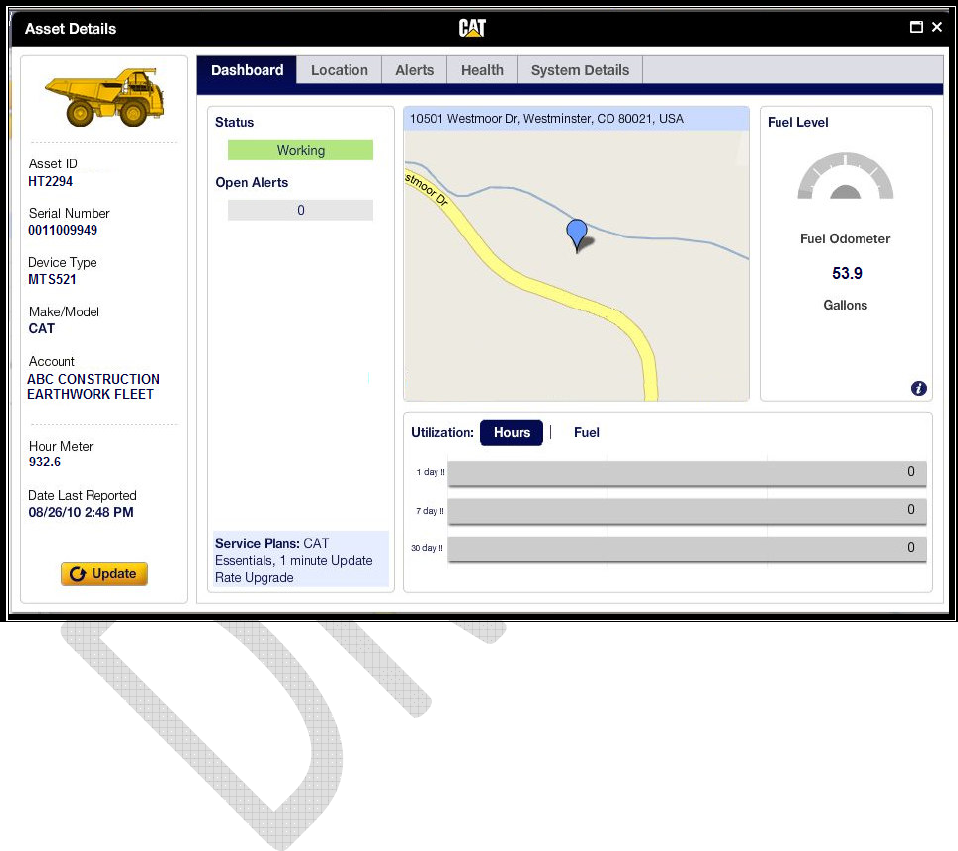Open the Alerts tab
The width and height of the screenshot is (958, 851).
[414, 70]
